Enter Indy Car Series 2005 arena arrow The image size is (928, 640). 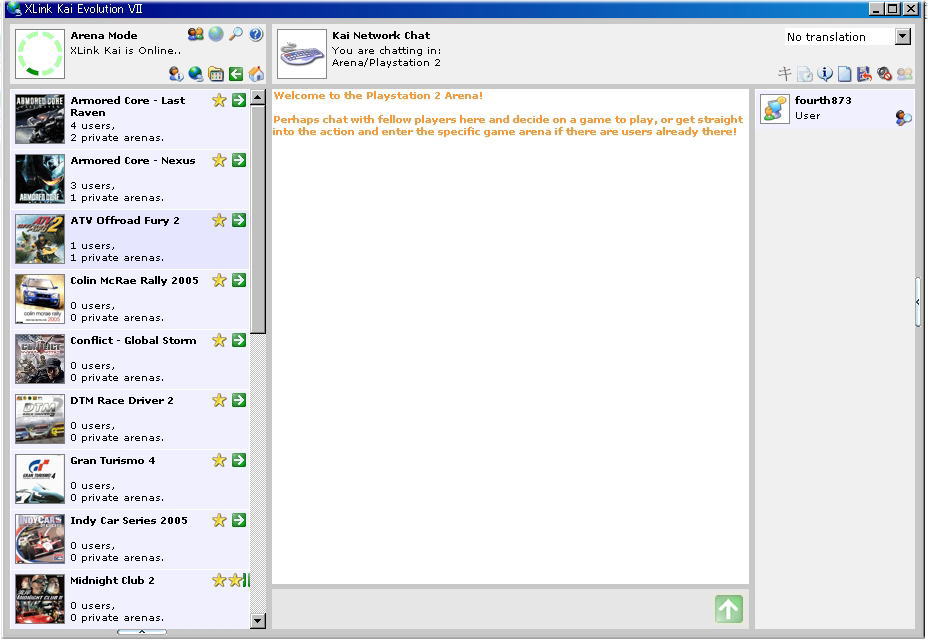click(239, 520)
